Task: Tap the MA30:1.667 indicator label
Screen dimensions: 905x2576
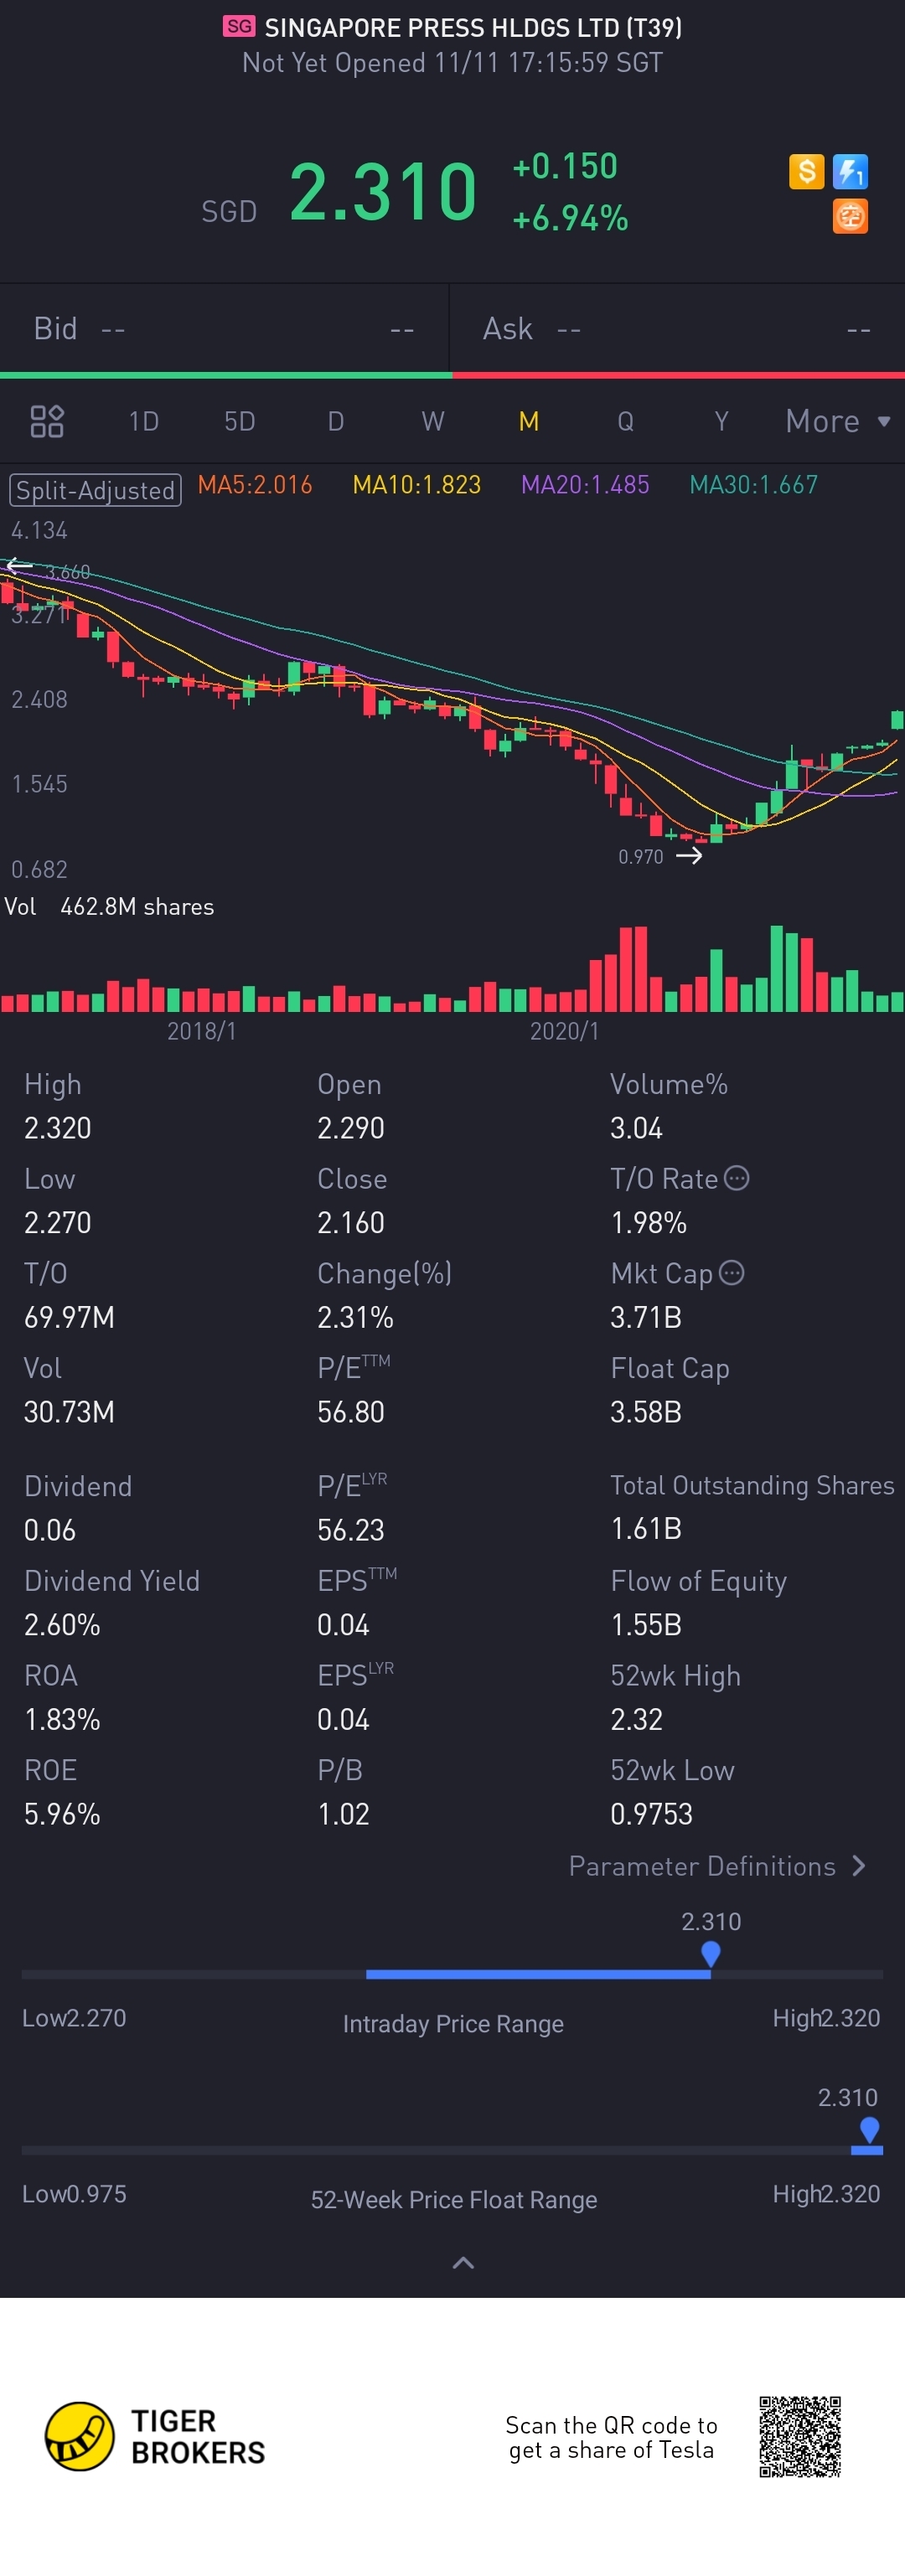Action: (754, 485)
